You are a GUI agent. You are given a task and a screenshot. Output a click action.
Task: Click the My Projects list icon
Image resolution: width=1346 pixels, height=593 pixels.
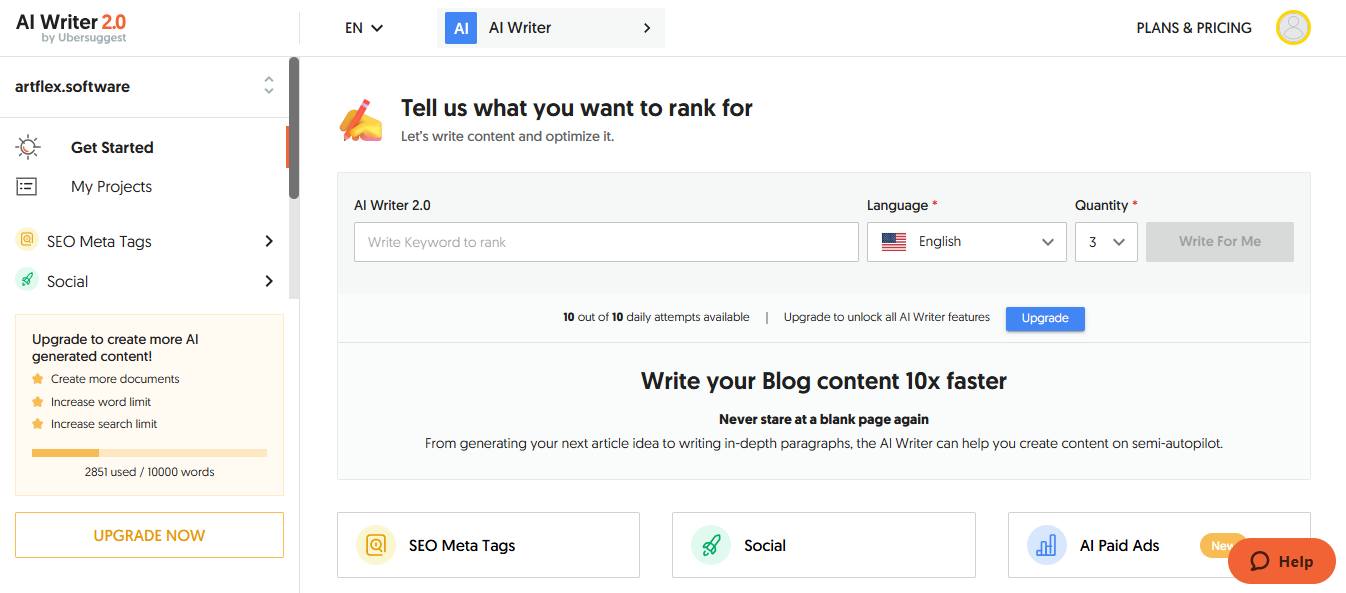point(27,187)
